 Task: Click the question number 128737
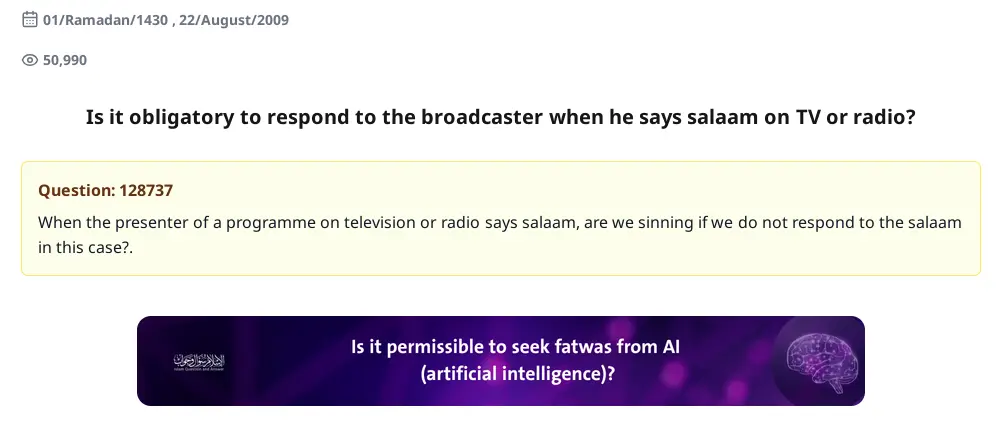[139, 190]
